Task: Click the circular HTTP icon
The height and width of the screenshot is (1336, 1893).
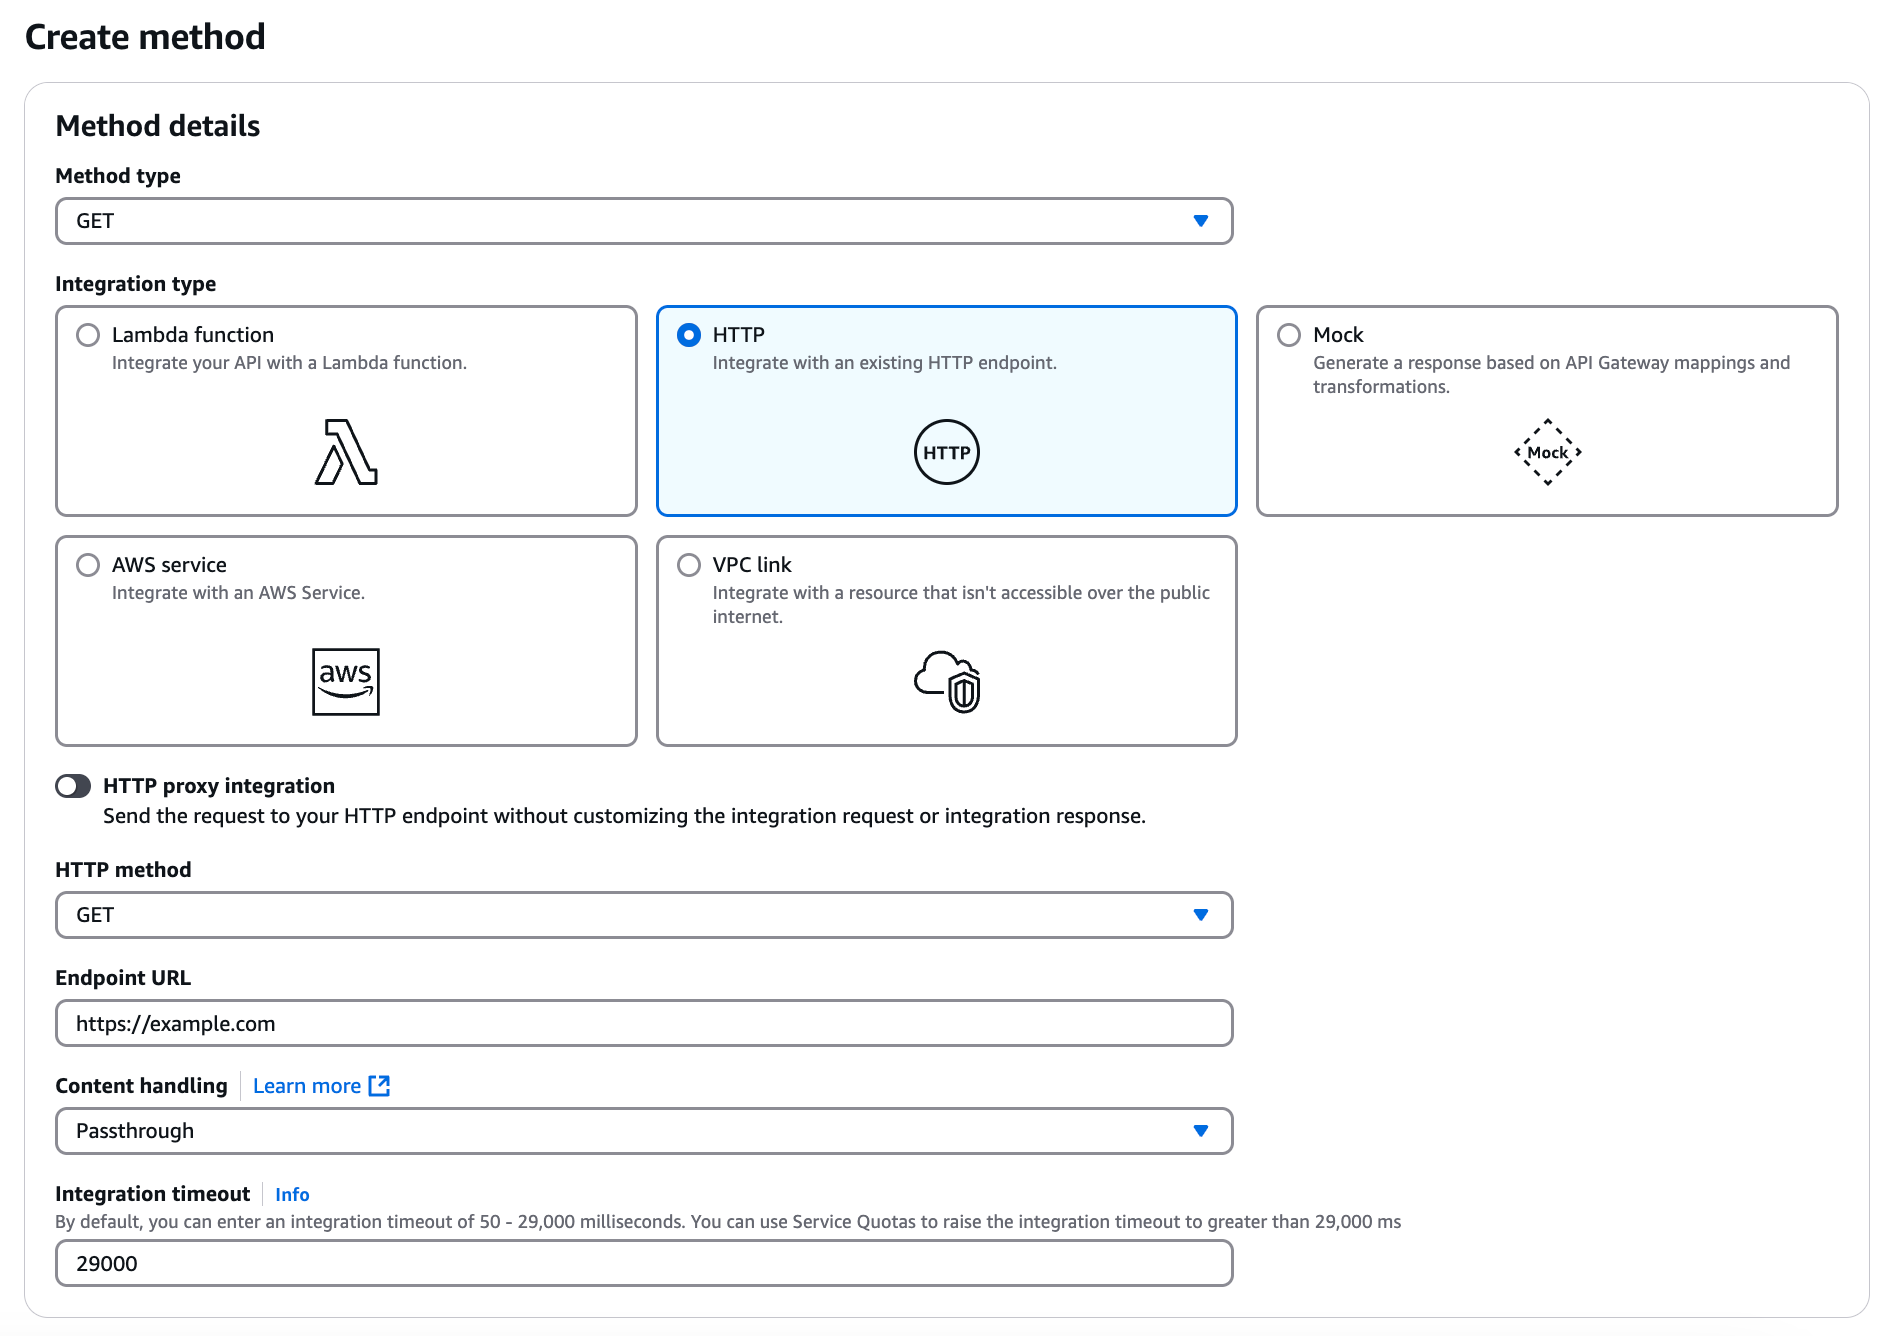Action: point(946,452)
